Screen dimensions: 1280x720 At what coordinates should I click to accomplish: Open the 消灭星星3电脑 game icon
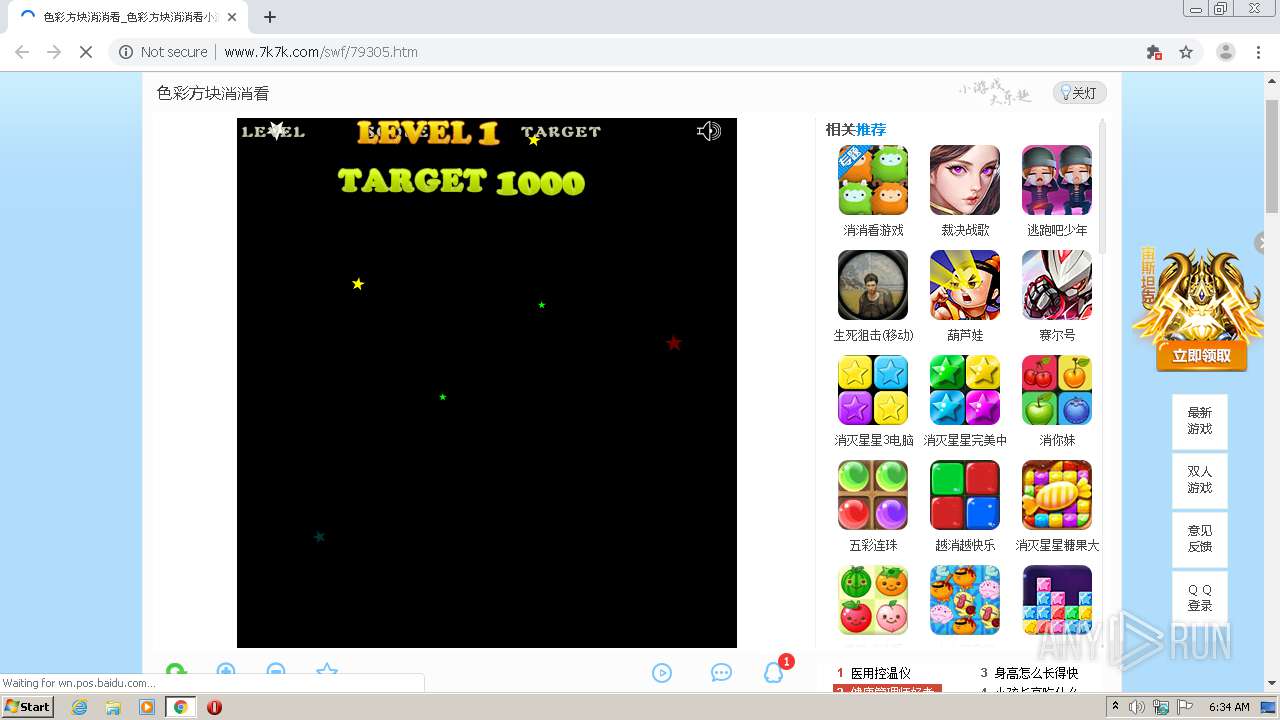click(x=873, y=390)
